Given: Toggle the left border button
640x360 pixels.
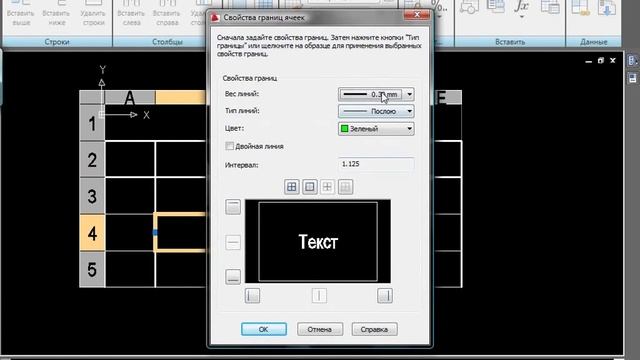Looking at the screenshot, I should (x=252, y=296).
